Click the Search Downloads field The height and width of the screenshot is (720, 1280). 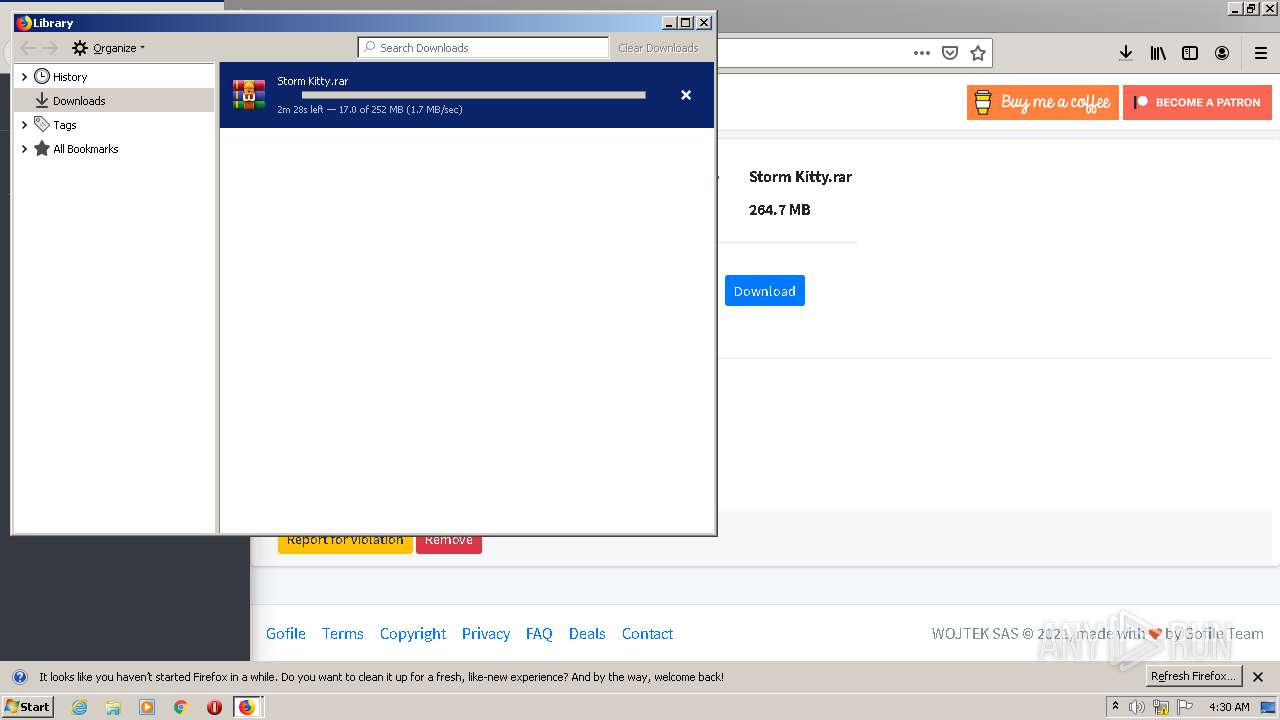tap(484, 48)
